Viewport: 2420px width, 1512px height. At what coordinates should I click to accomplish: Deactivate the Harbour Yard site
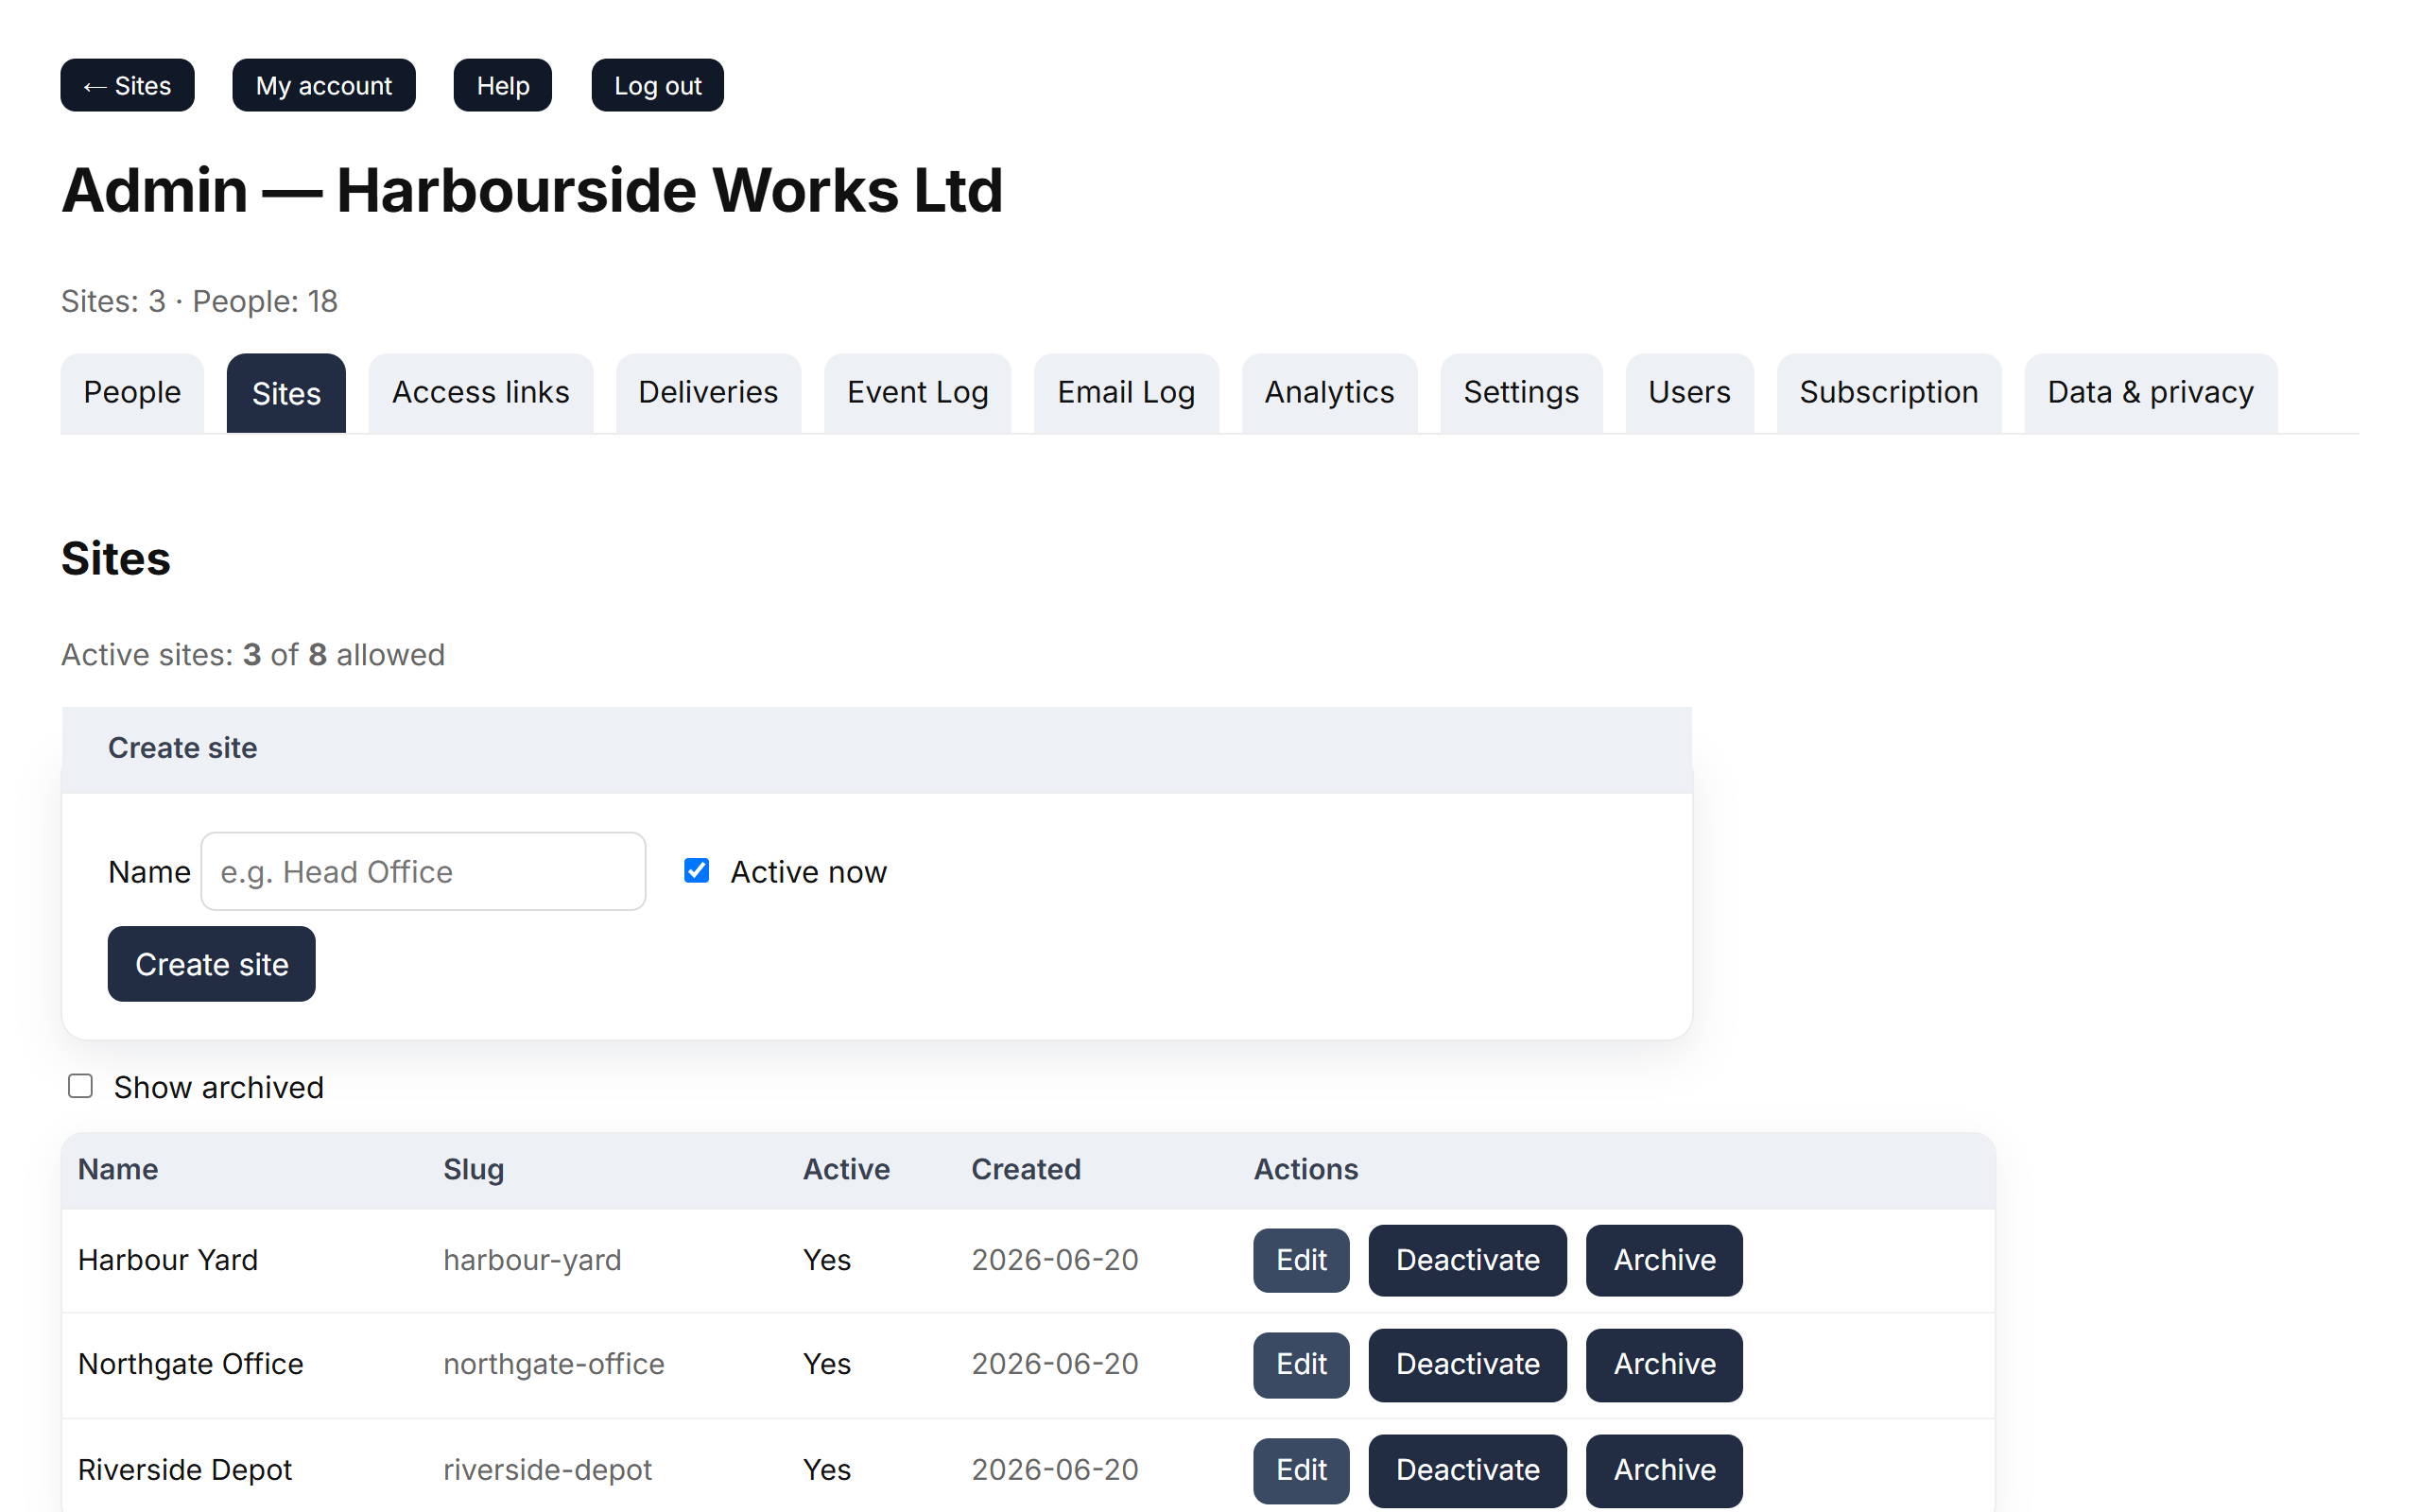[x=1467, y=1260]
